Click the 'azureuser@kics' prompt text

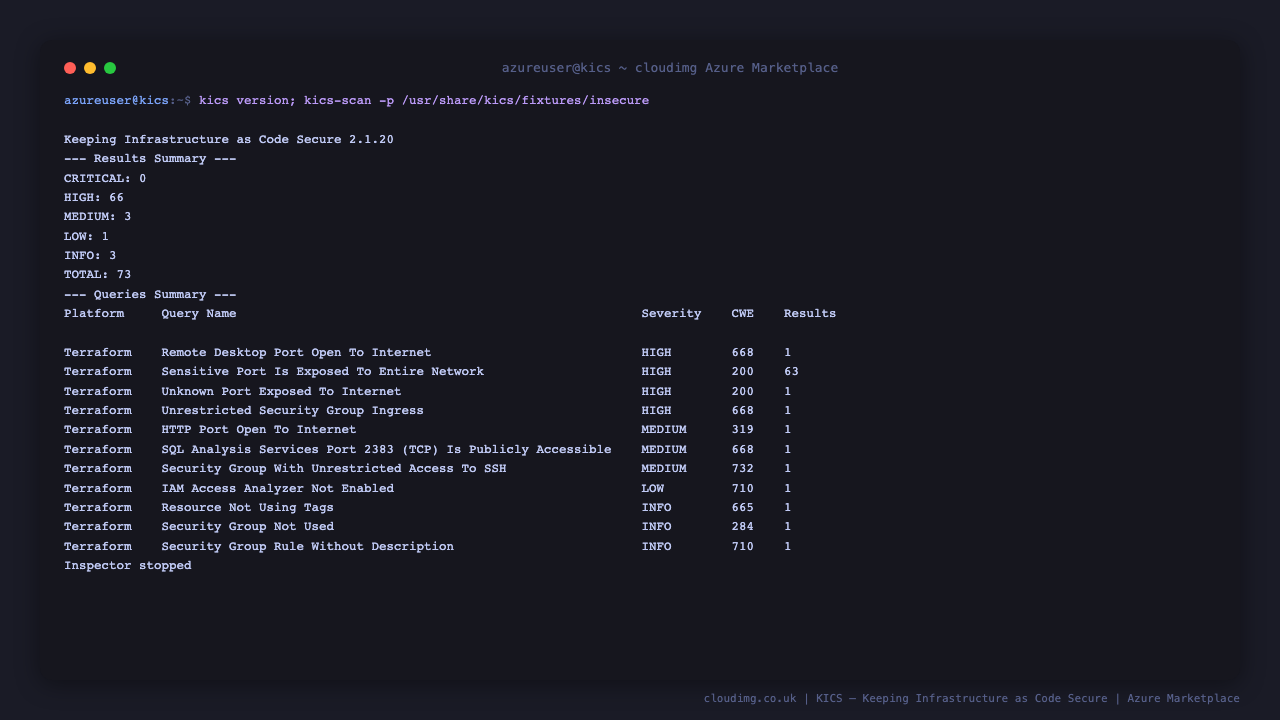point(116,101)
